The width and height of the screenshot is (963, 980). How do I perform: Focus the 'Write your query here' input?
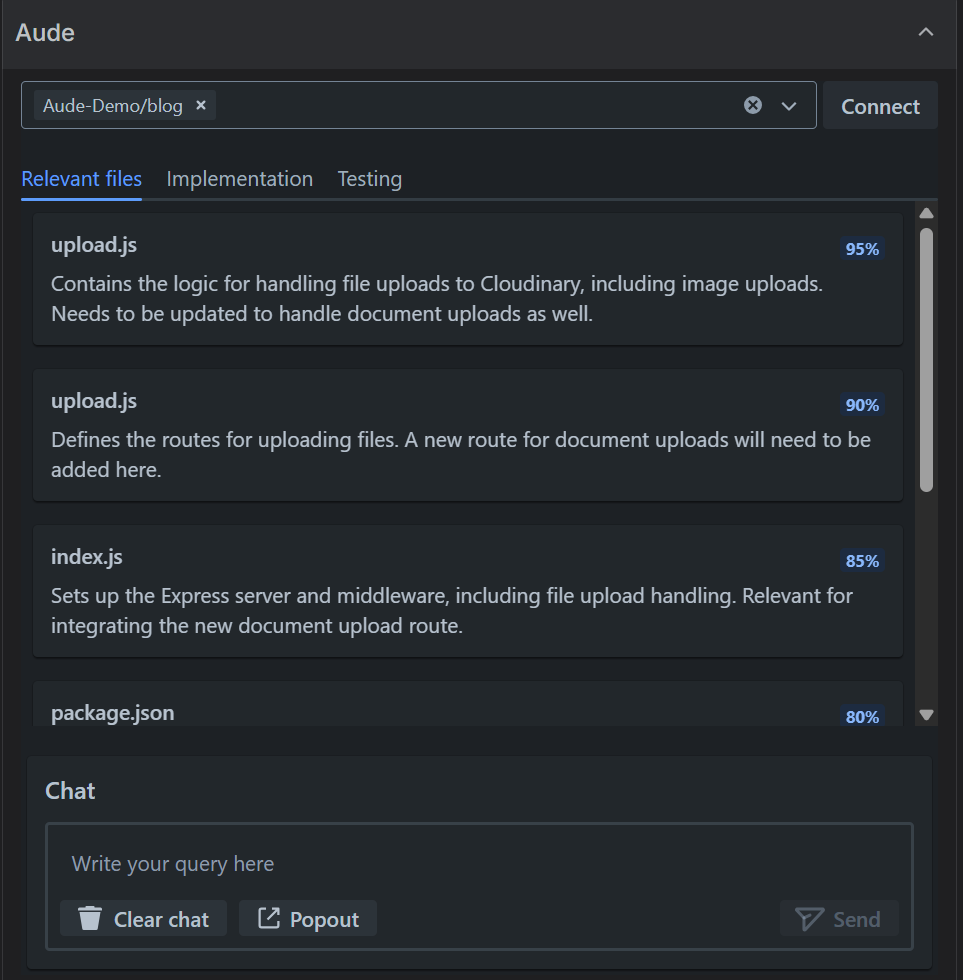[x=478, y=864]
